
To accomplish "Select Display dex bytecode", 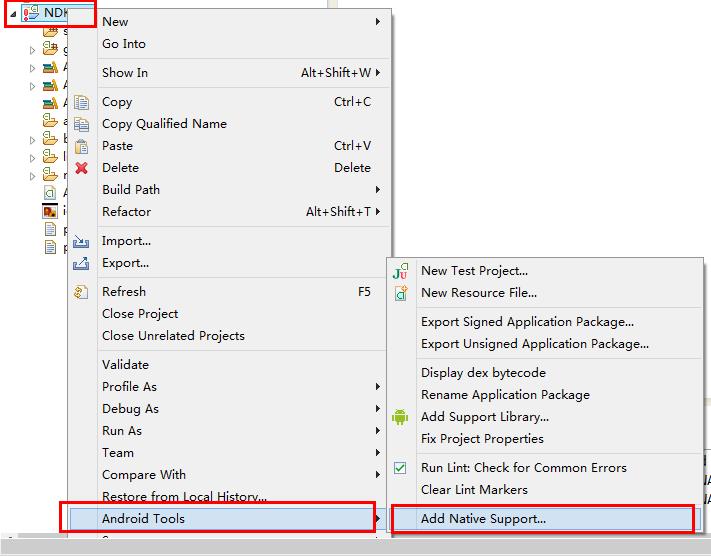I will pos(545,373).
